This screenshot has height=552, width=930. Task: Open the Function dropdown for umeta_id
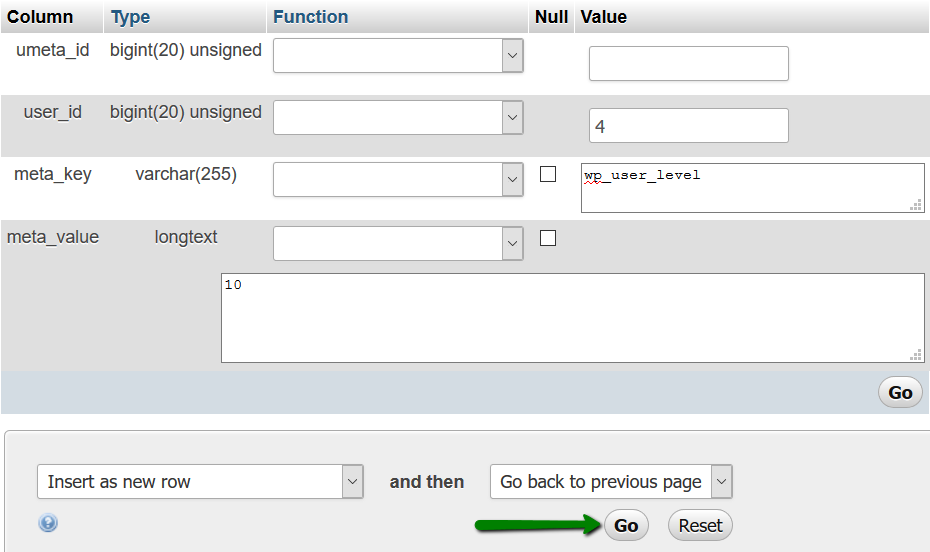coord(398,56)
